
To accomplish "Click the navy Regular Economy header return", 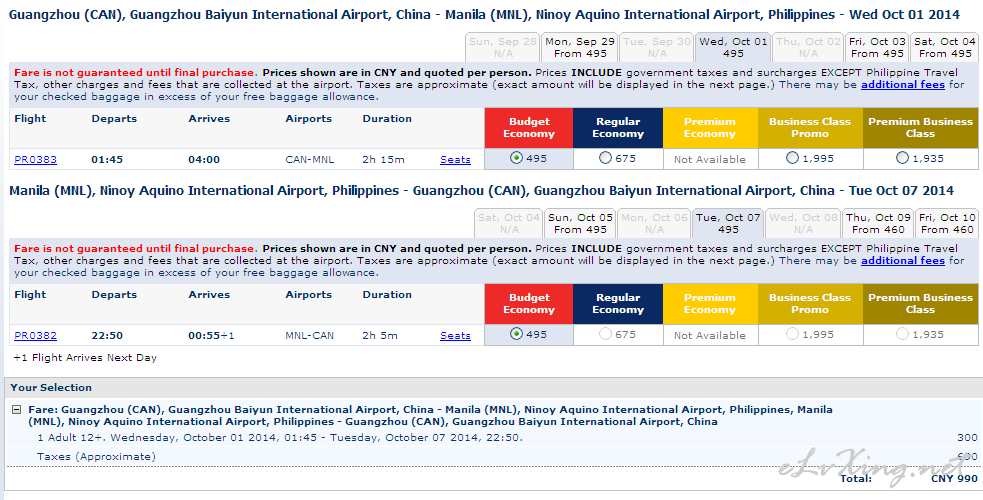I will 618,304.
